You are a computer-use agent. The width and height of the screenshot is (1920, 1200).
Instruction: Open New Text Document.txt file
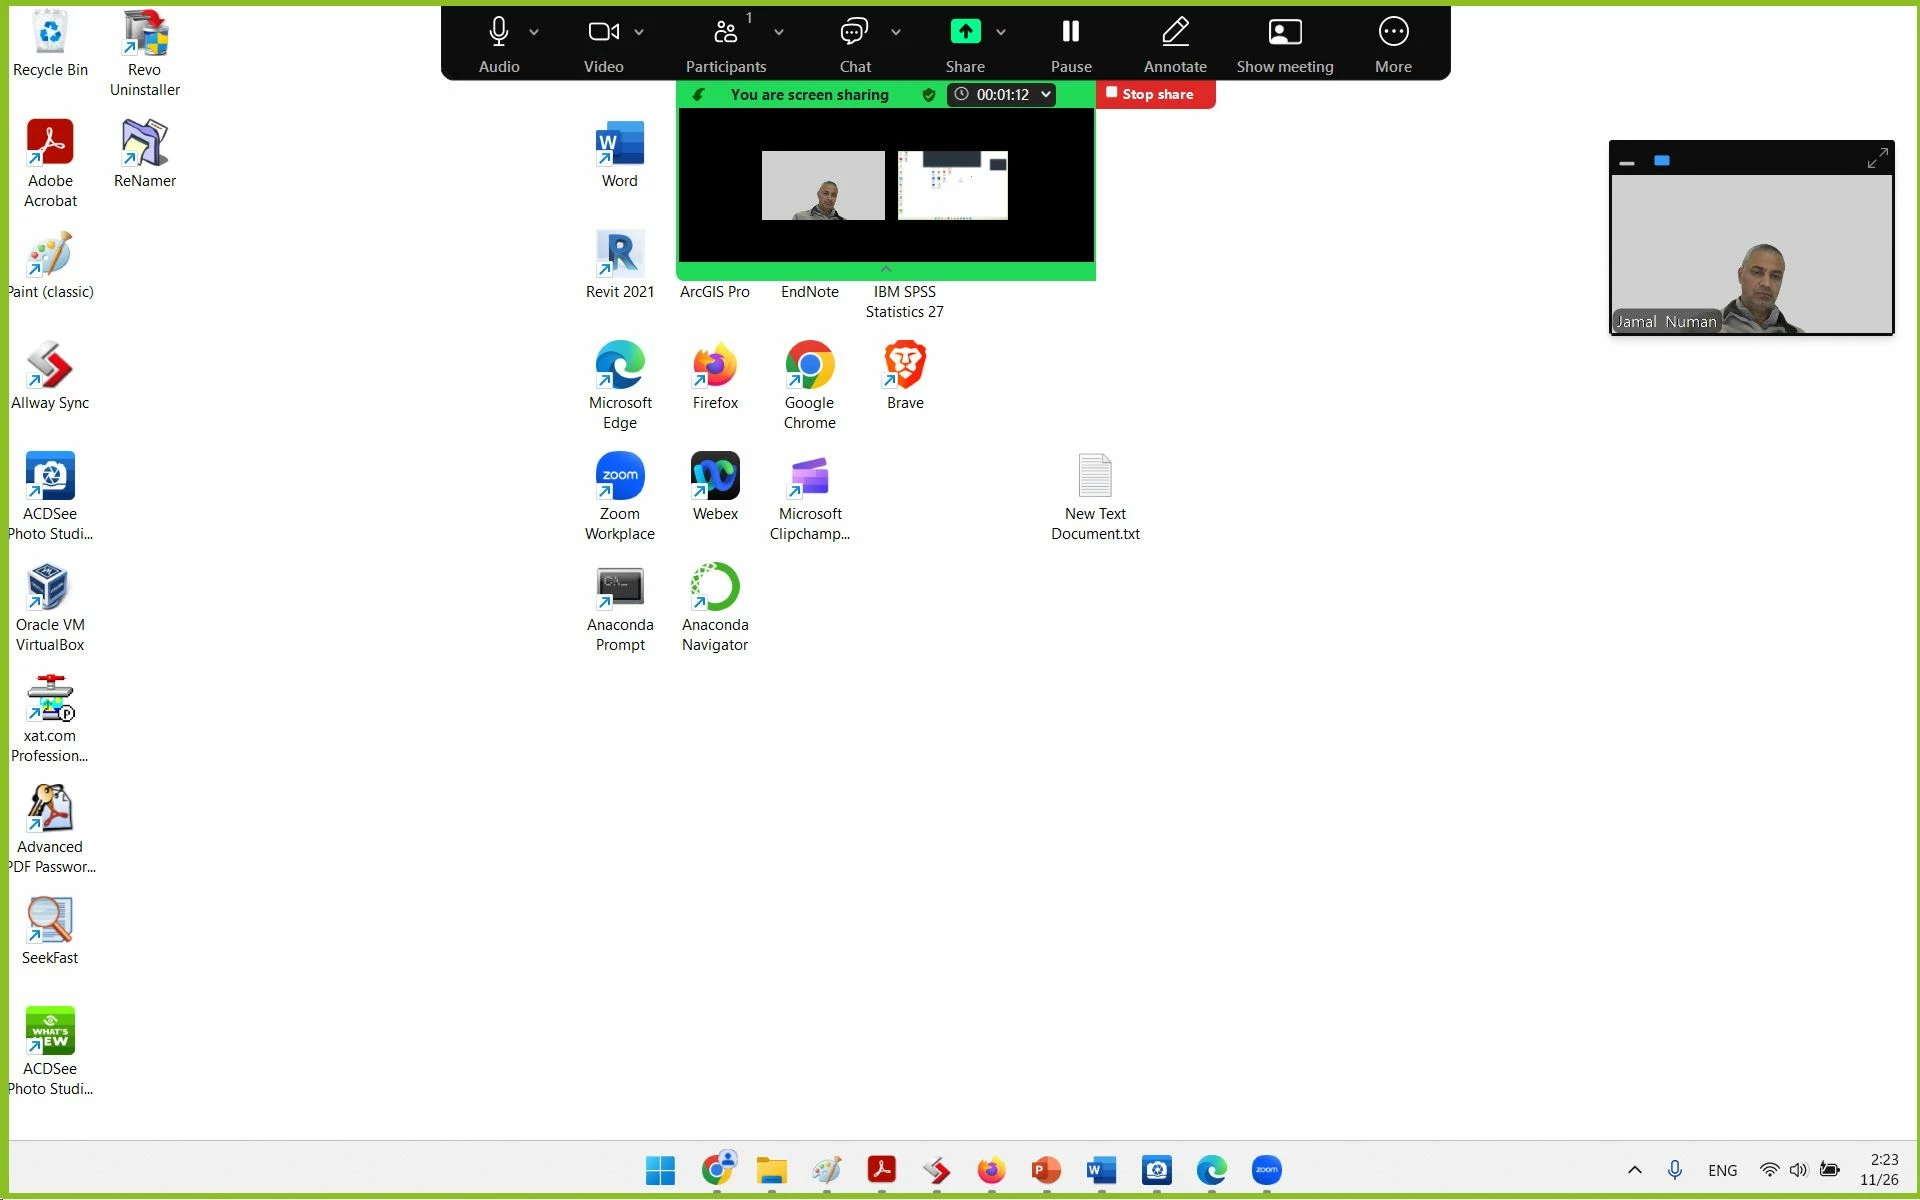[x=1094, y=477]
